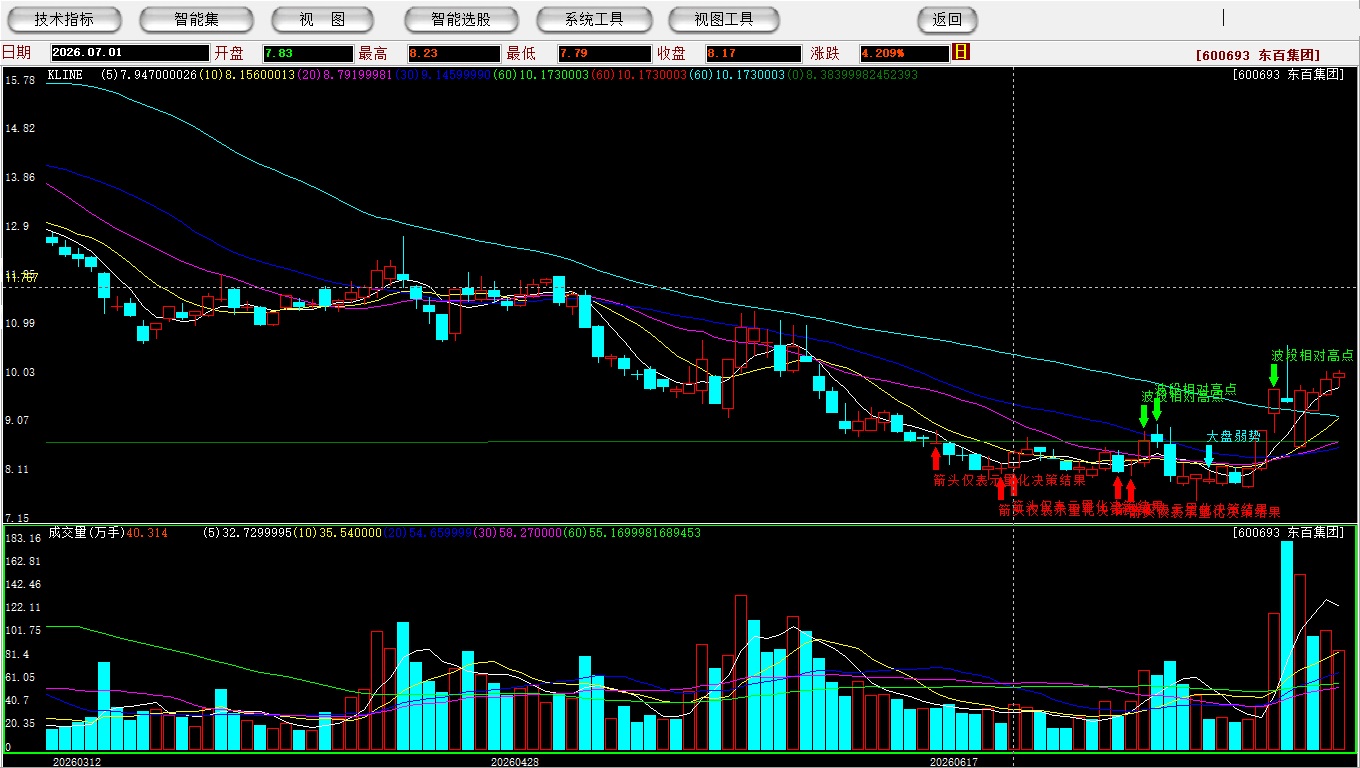Screen dimensions: 1360x768
Task: Open the 智能选股 menu
Action: pyautogui.click(x=461, y=19)
